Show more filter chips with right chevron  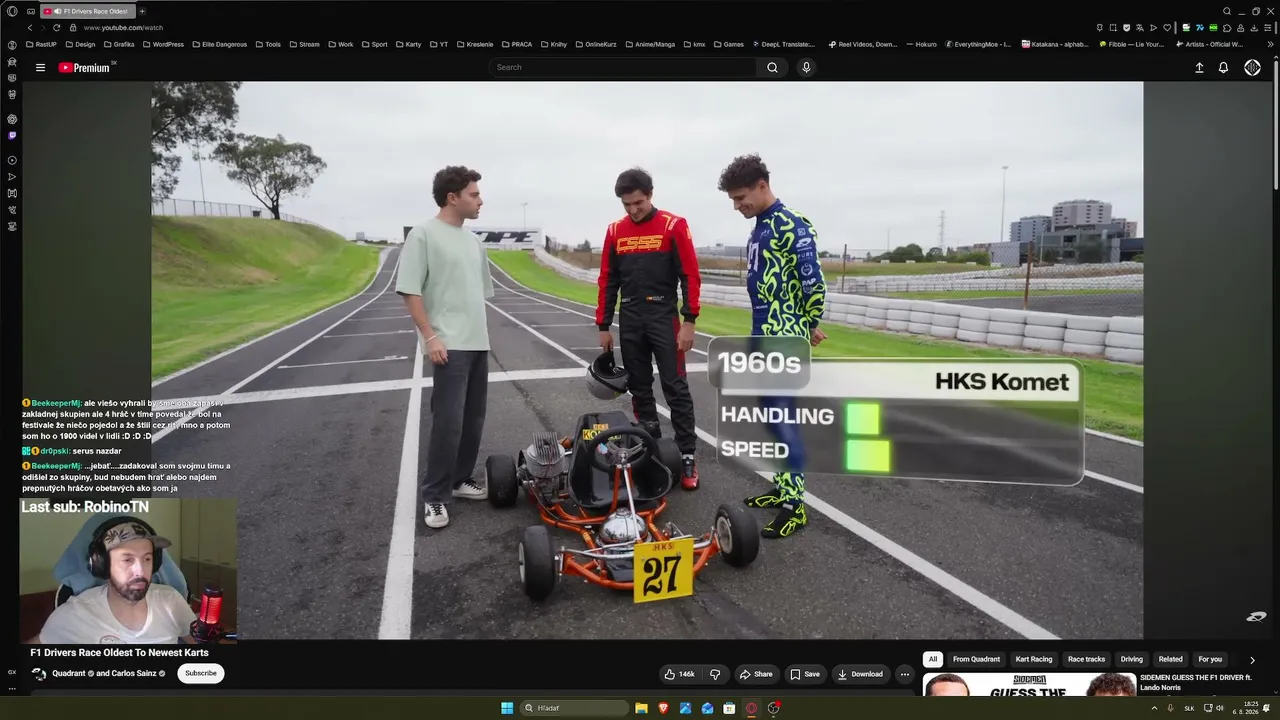click(x=1252, y=660)
